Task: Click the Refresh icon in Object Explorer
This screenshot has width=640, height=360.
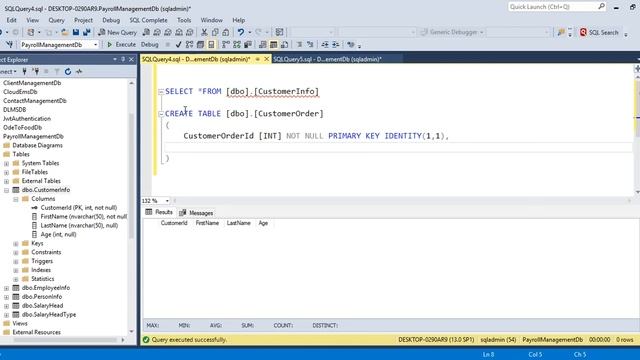Action: coord(68,71)
